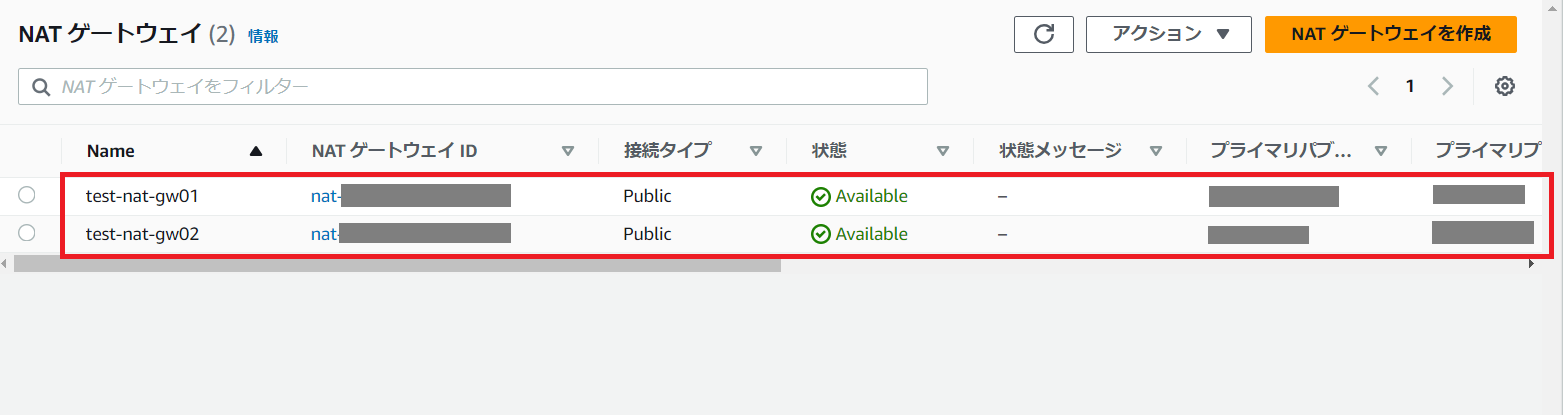Open the 情報 info link
1564x415 pixels.
[264, 36]
